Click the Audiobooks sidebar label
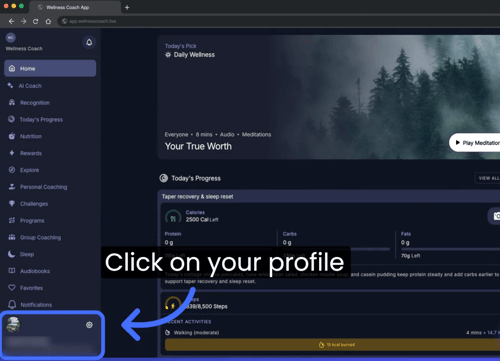Image resolution: width=500 pixels, height=361 pixels. point(35,271)
